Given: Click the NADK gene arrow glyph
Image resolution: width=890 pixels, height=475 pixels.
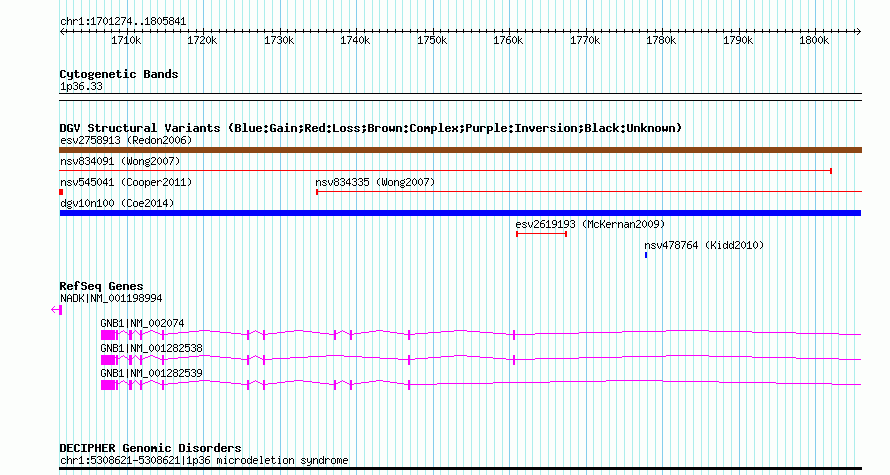Looking at the screenshot, I should (56, 310).
